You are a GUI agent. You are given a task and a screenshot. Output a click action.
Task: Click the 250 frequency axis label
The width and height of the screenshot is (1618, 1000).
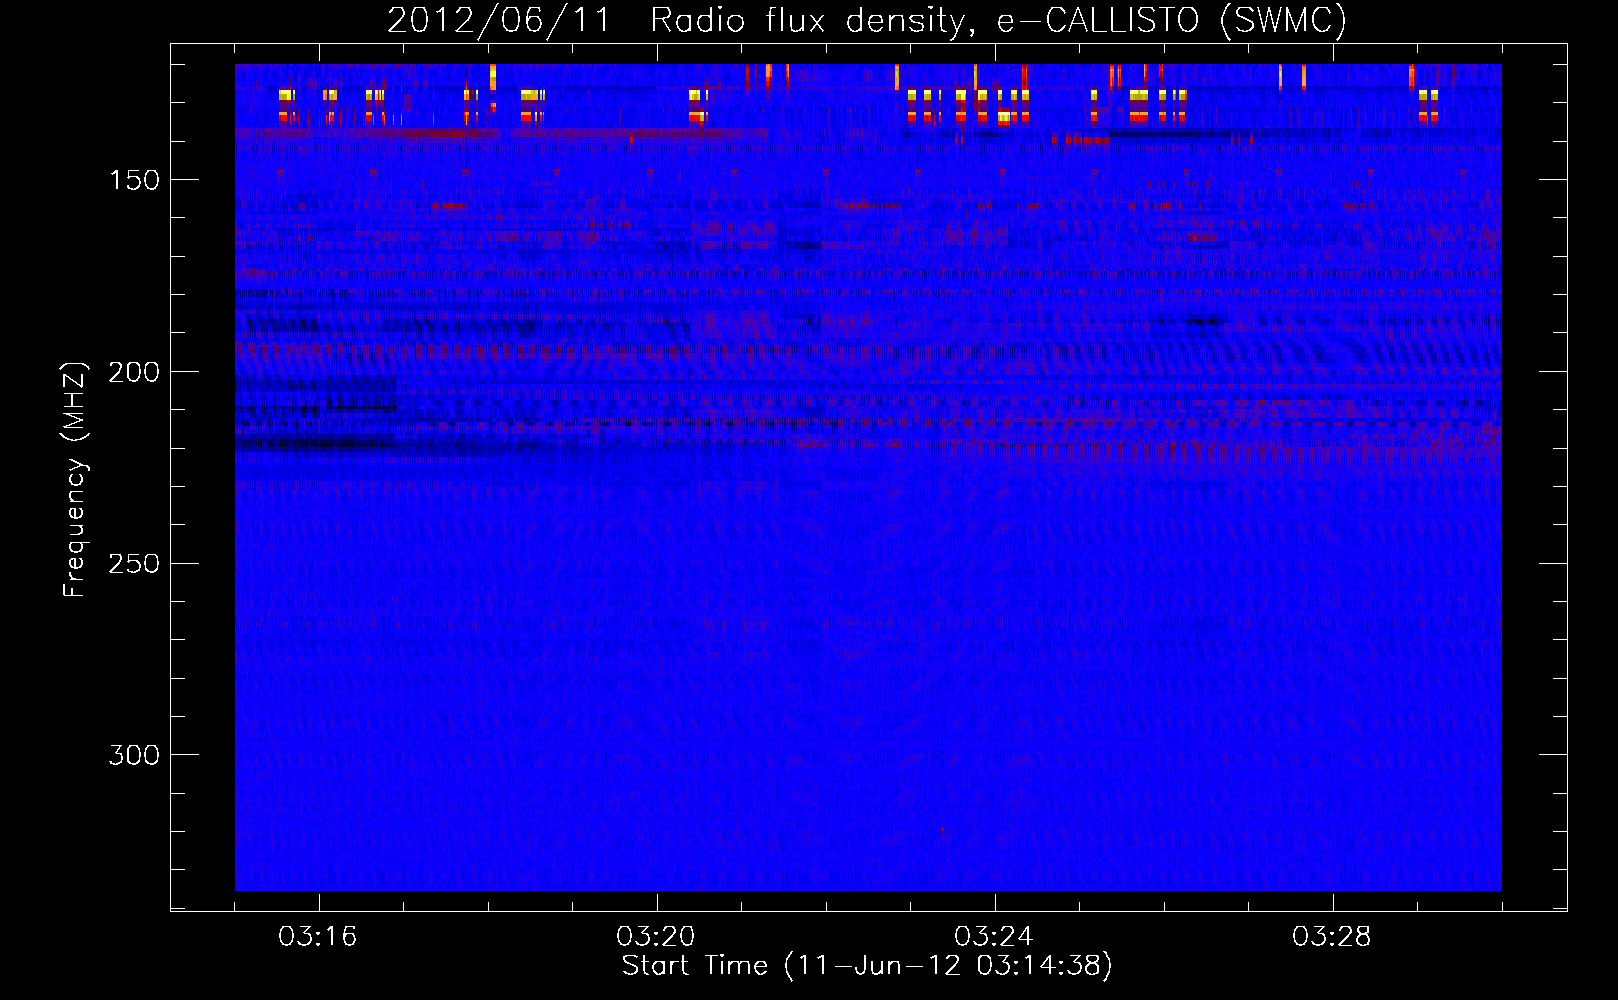pos(134,564)
